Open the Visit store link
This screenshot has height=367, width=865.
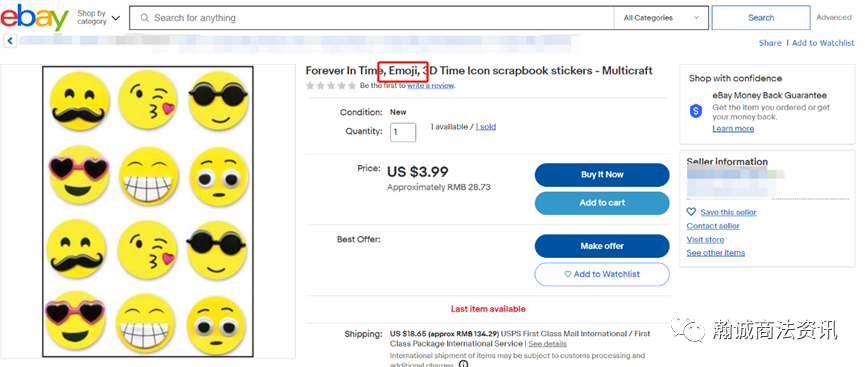pyautogui.click(x=705, y=240)
